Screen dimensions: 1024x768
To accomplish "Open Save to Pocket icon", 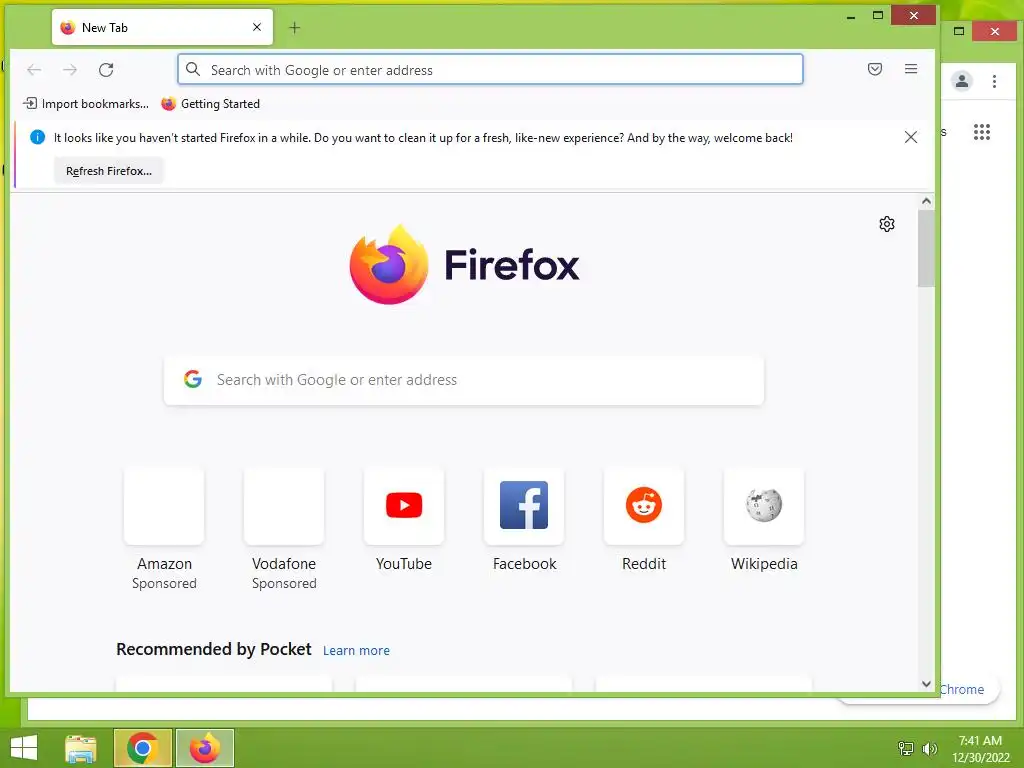I will pyautogui.click(x=875, y=69).
